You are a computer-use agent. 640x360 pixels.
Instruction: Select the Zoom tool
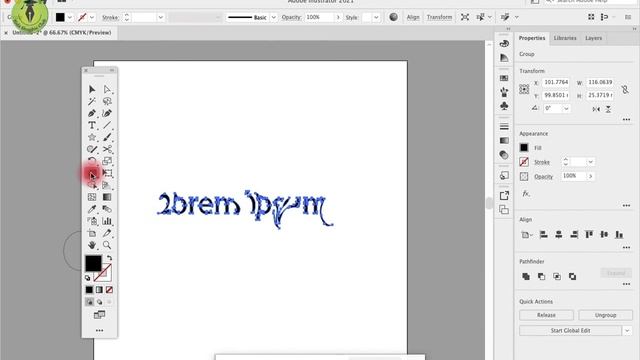[107, 245]
